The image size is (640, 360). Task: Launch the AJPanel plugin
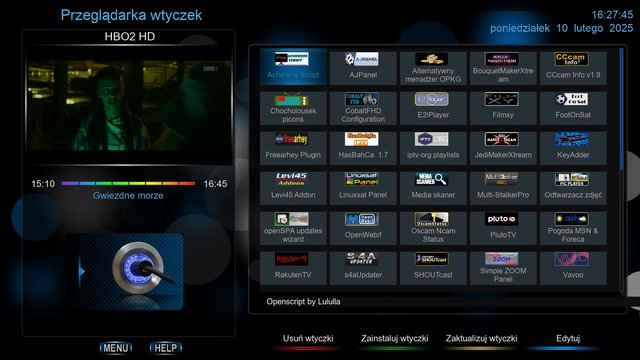363,67
